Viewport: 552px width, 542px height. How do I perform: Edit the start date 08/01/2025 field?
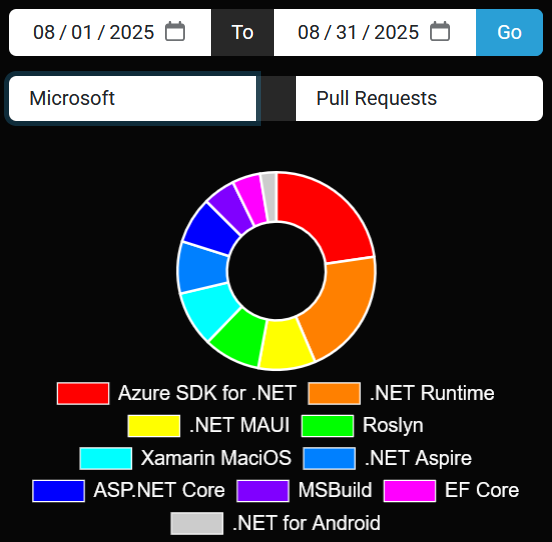110,32
